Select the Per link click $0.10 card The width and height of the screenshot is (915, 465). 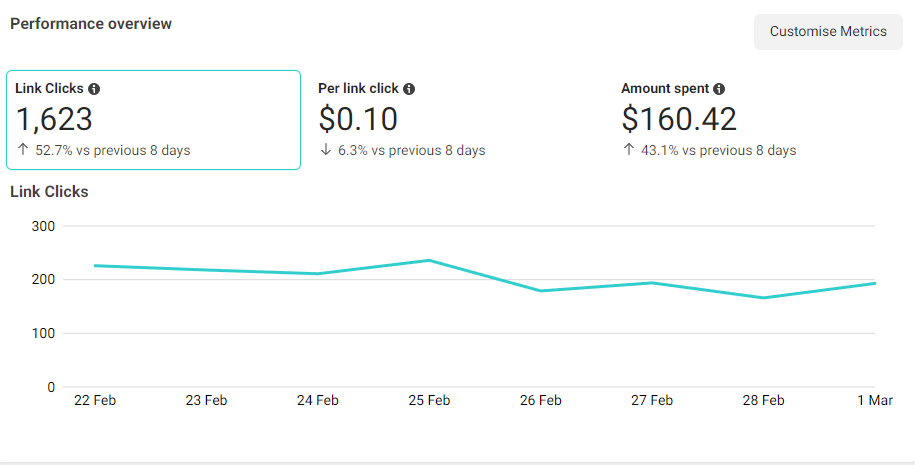(x=358, y=120)
